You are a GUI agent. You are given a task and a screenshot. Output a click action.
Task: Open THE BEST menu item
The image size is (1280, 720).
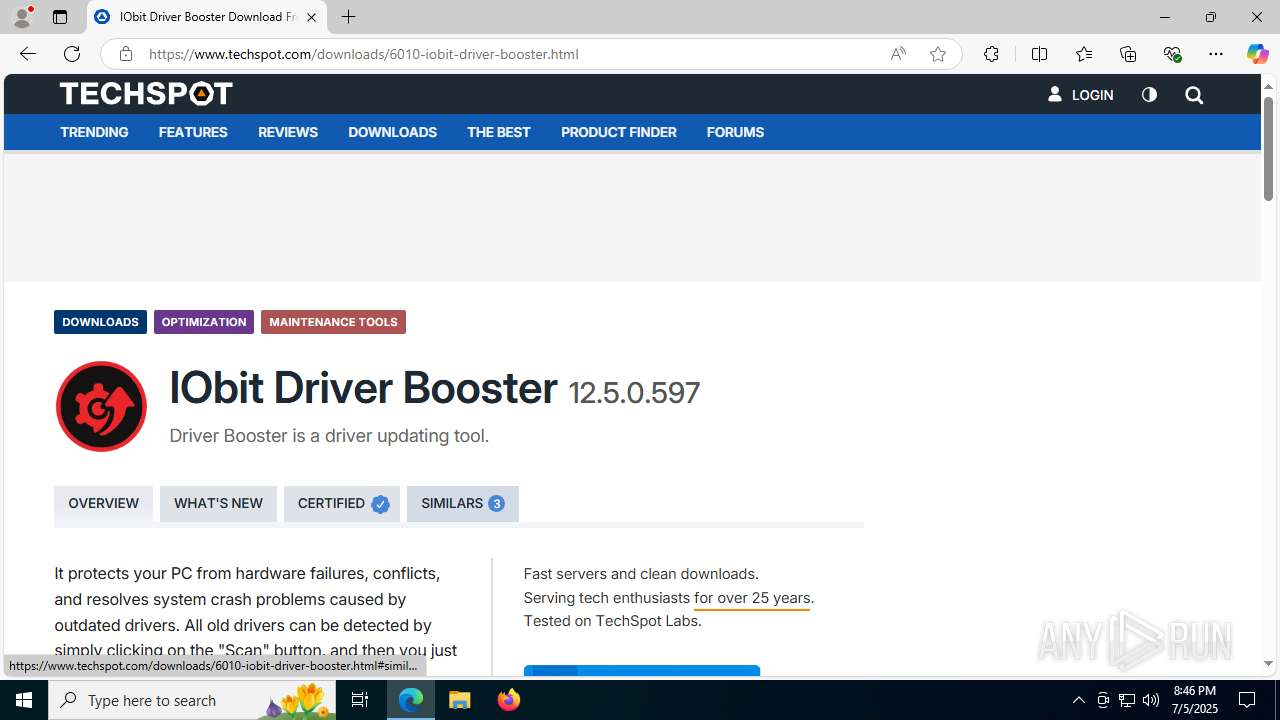(499, 132)
